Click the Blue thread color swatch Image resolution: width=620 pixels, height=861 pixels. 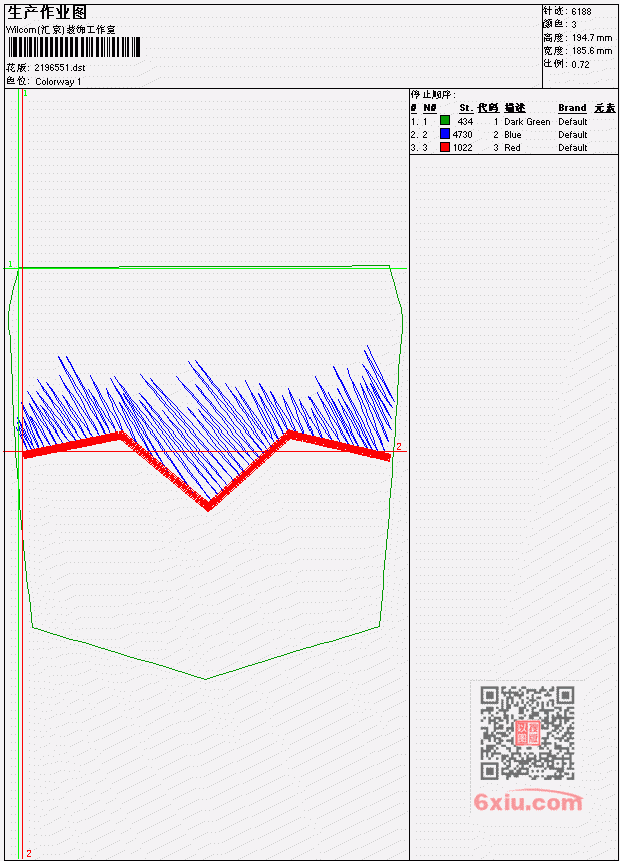[x=445, y=134]
